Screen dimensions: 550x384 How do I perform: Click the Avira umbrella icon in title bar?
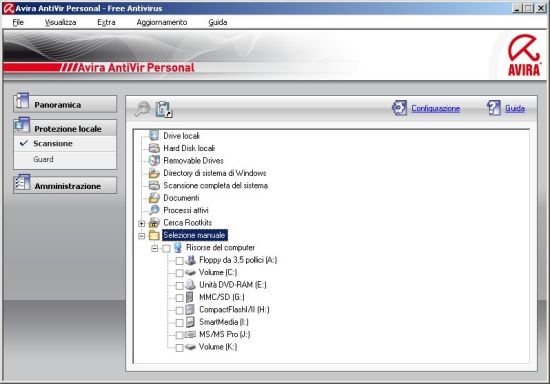(8, 8)
